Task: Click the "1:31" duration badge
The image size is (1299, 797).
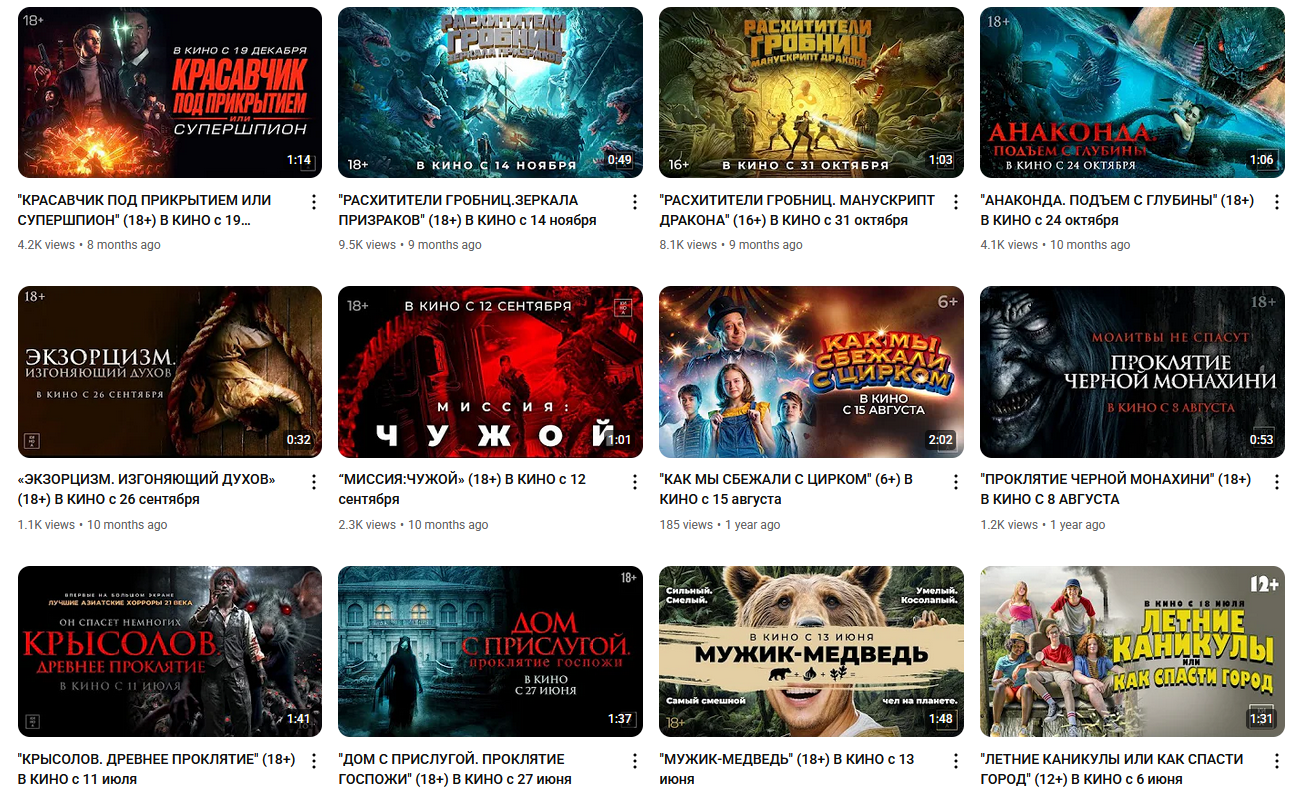Action: 1262,719
